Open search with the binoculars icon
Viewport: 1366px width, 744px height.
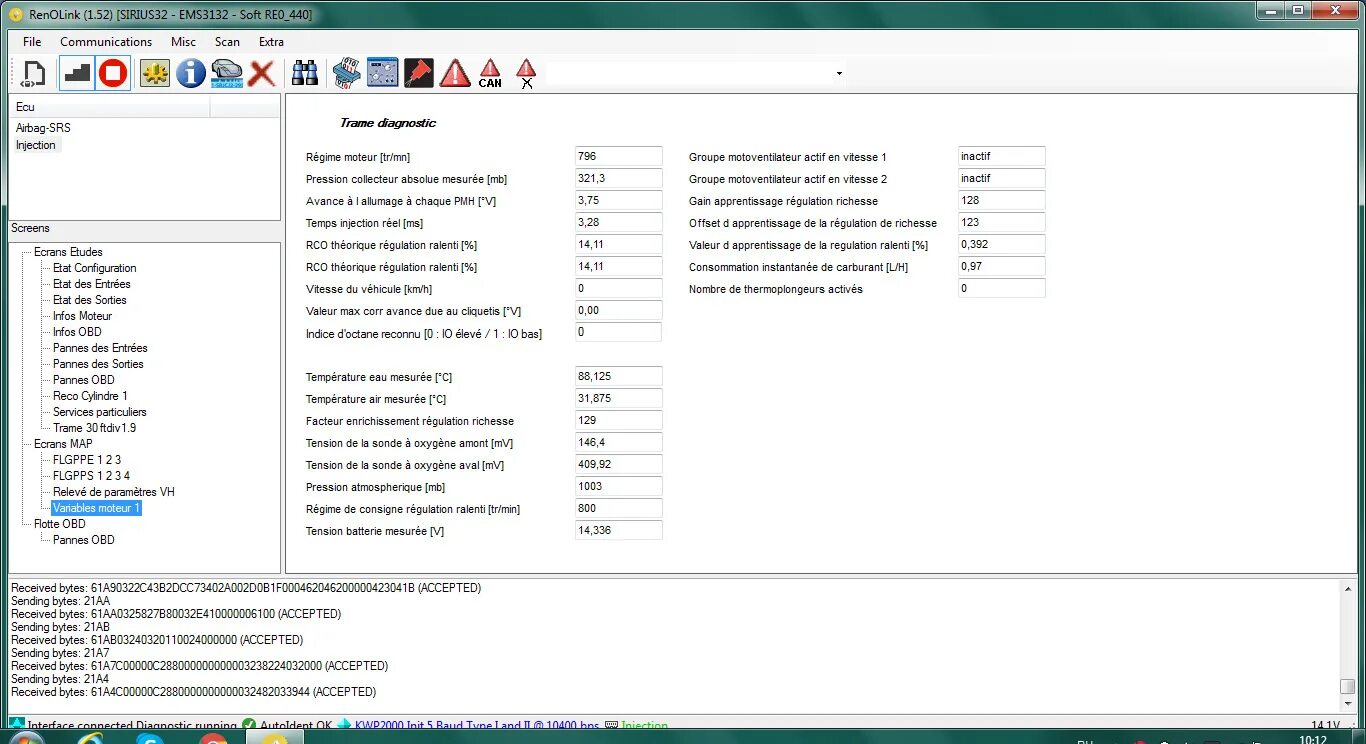click(x=305, y=73)
